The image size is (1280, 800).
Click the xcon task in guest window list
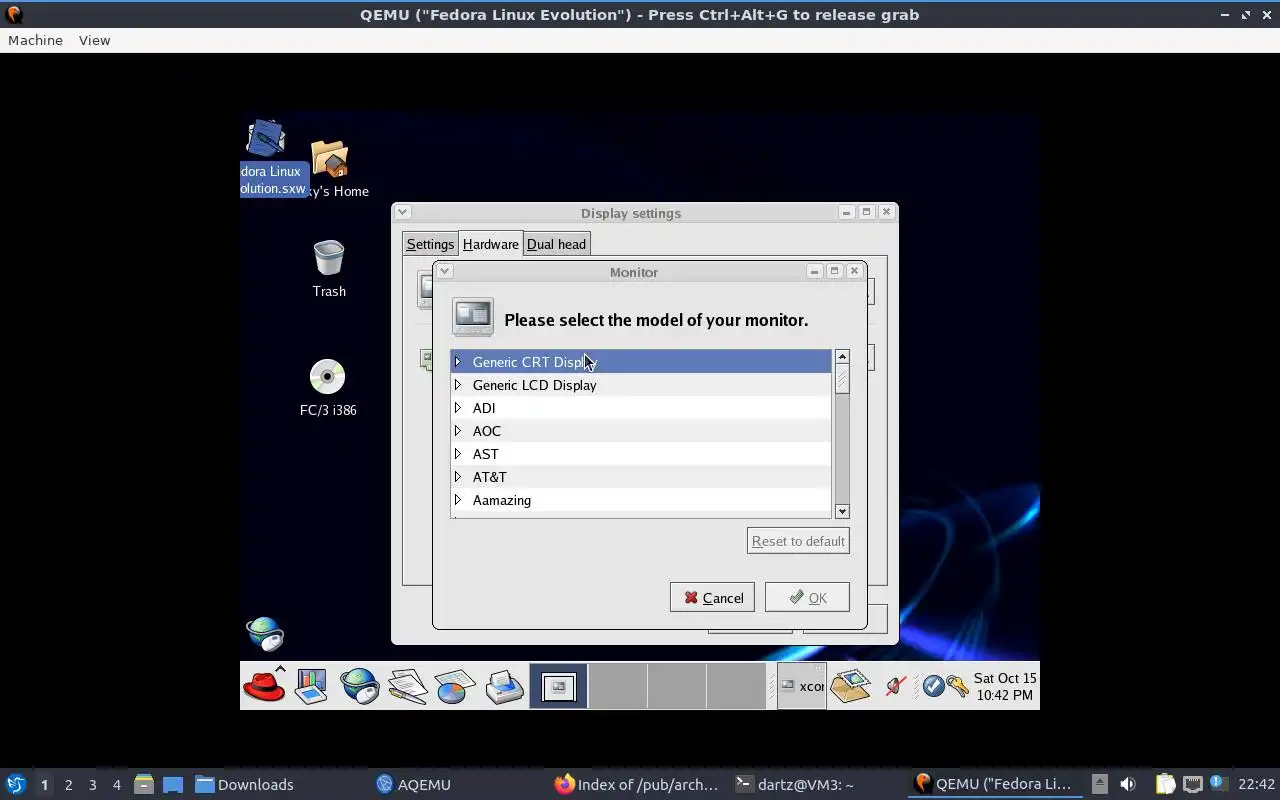pos(802,686)
